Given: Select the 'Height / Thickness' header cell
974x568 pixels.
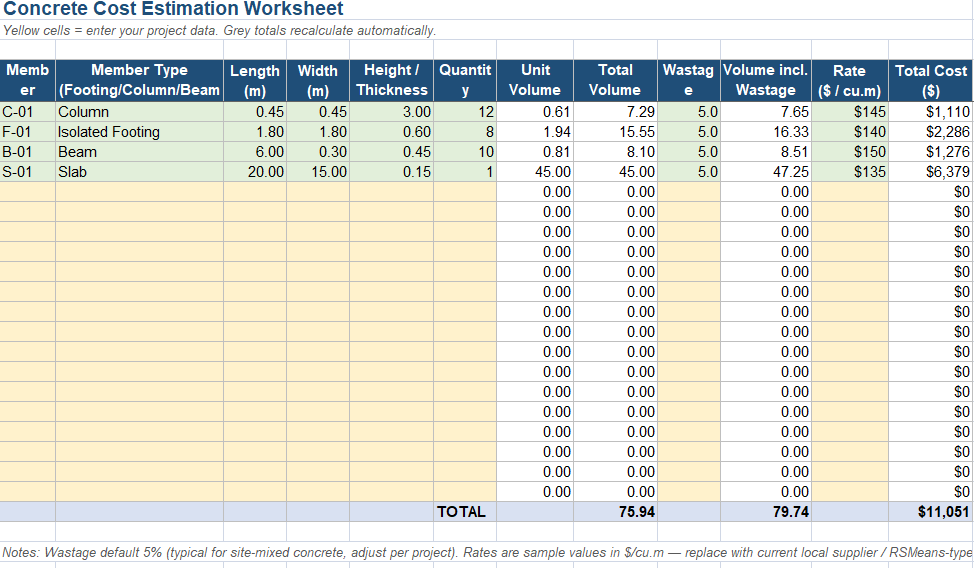Looking at the screenshot, I should pyautogui.click(x=392, y=80).
